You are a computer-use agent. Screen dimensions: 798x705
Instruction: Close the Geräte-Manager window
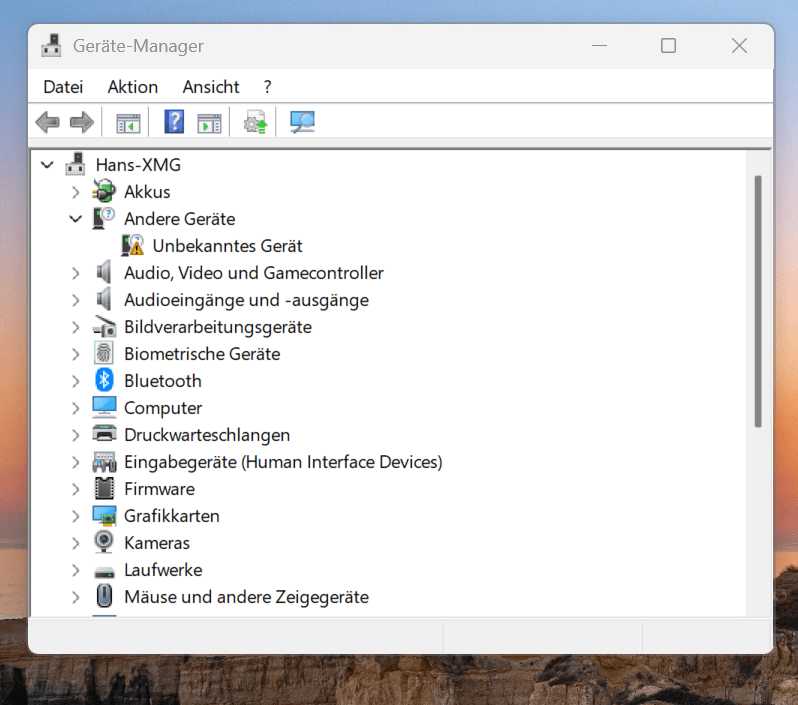739,46
